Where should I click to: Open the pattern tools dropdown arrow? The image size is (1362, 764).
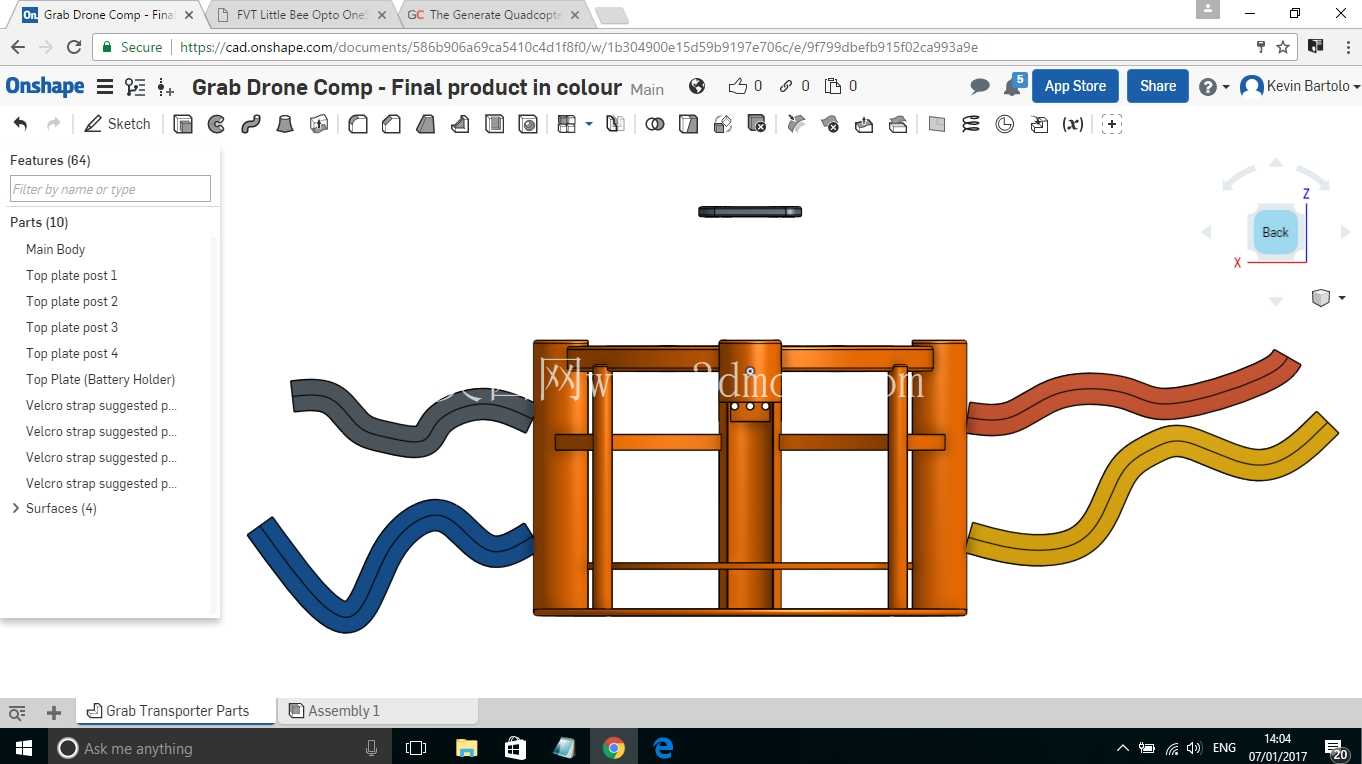click(x=589, y=124)
